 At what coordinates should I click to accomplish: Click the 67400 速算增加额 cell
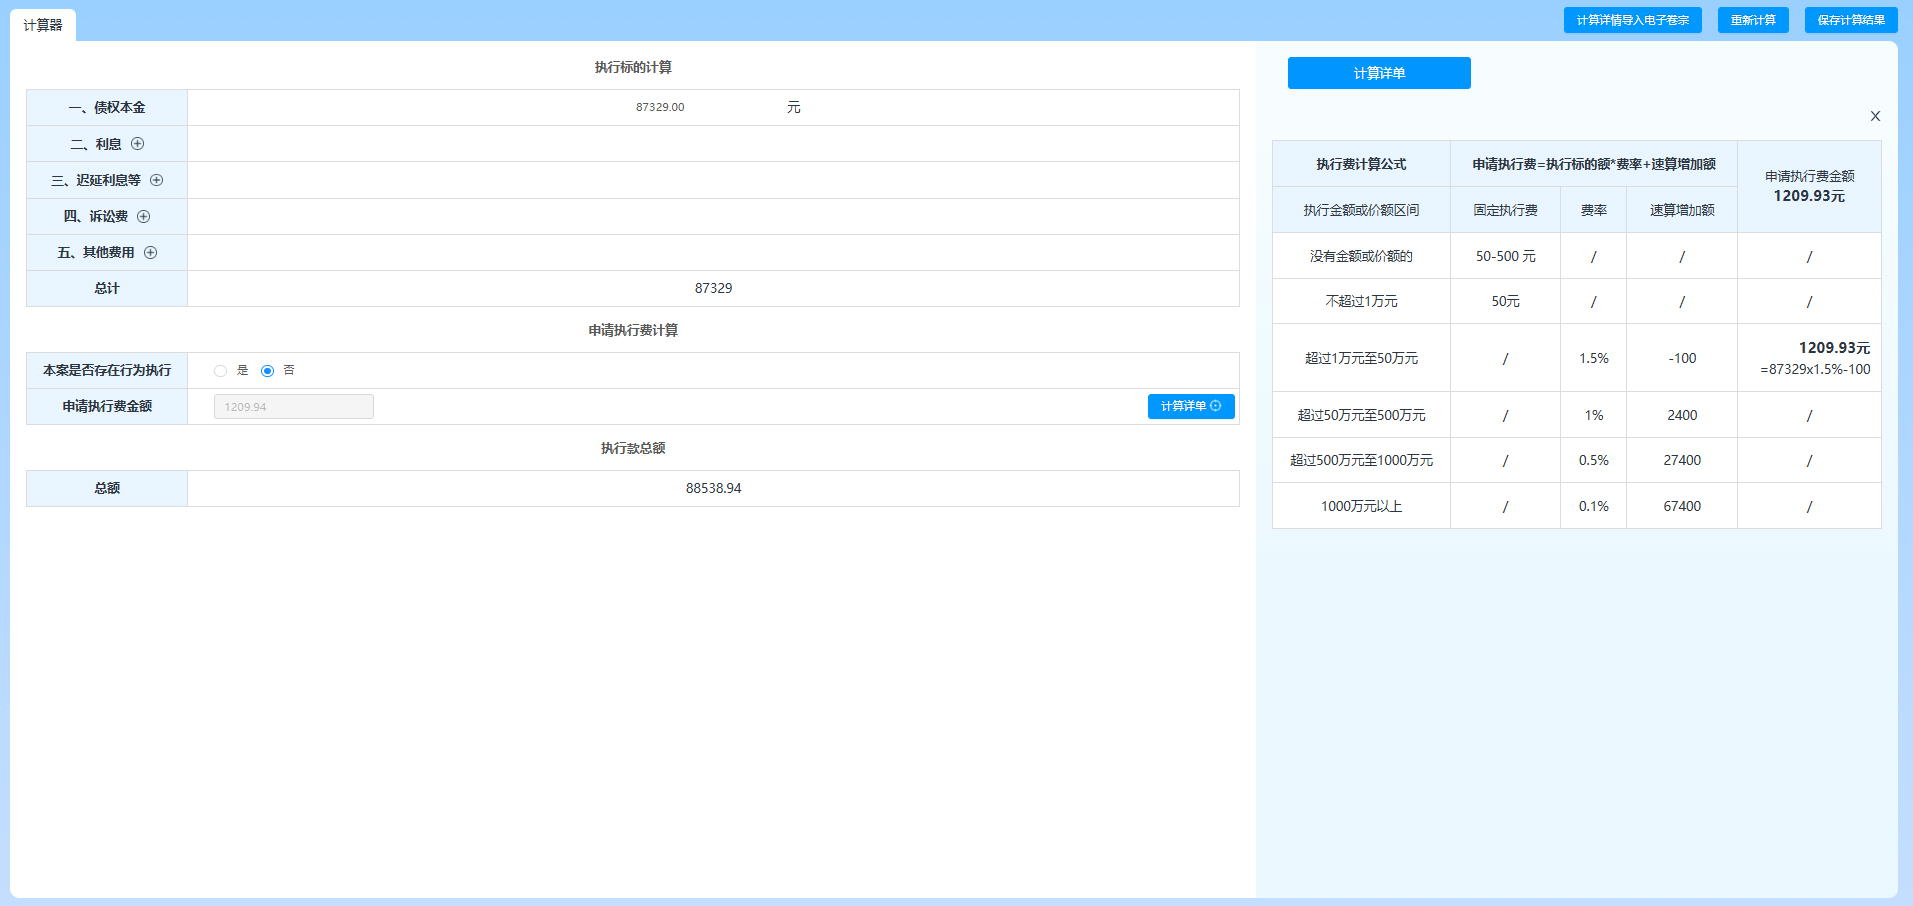pos(1682,506)
